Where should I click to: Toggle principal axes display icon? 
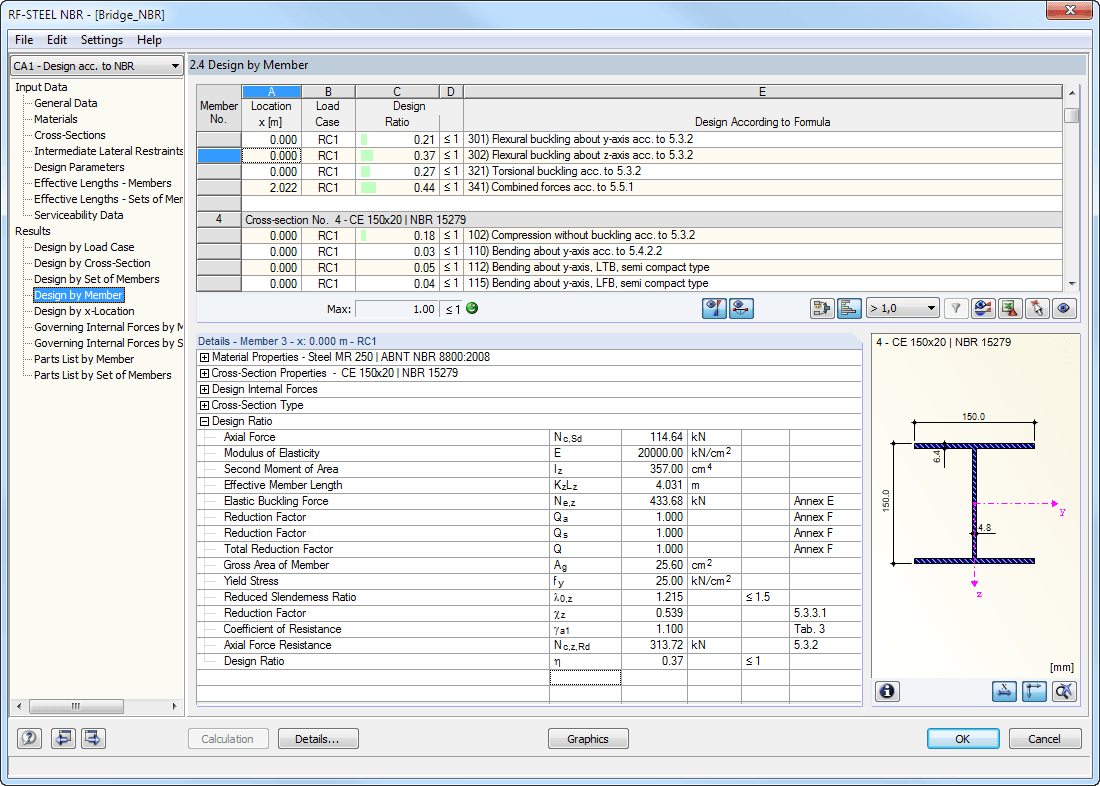pos(1034,691)
